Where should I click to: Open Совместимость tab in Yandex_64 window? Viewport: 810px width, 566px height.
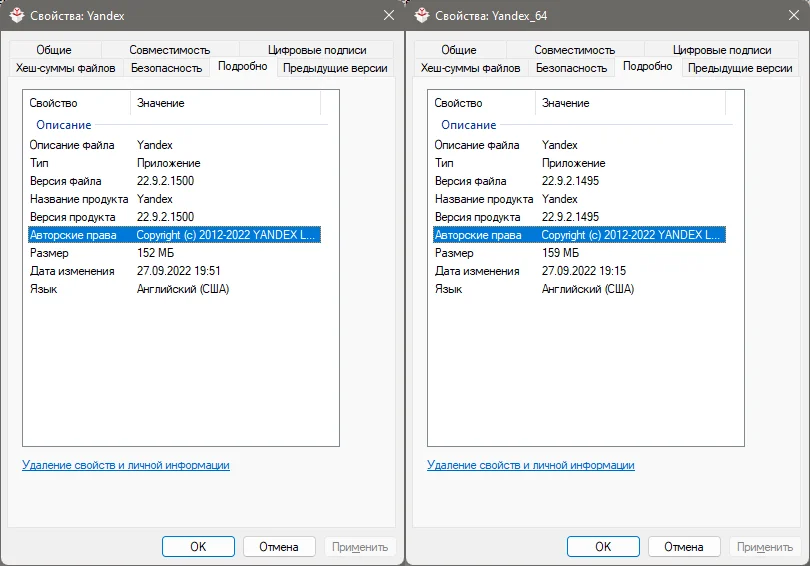[574, 50]
